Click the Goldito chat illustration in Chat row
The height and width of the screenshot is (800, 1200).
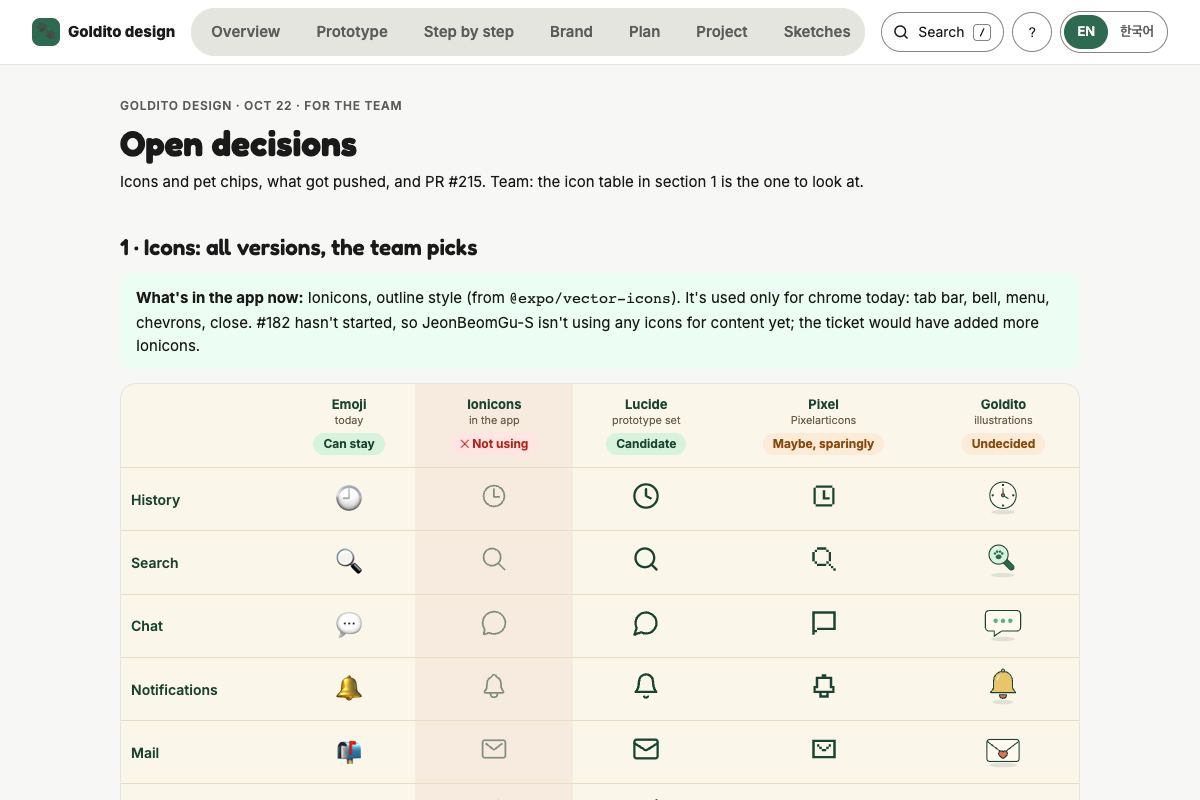click(x=1003, y=624)
